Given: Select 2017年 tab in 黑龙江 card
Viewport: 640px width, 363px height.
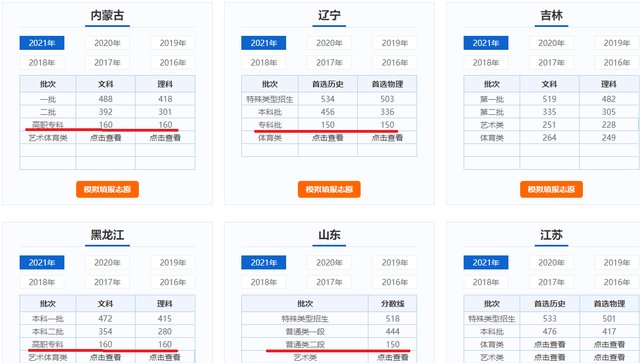Looking at the screenshot, I should 107,282.
